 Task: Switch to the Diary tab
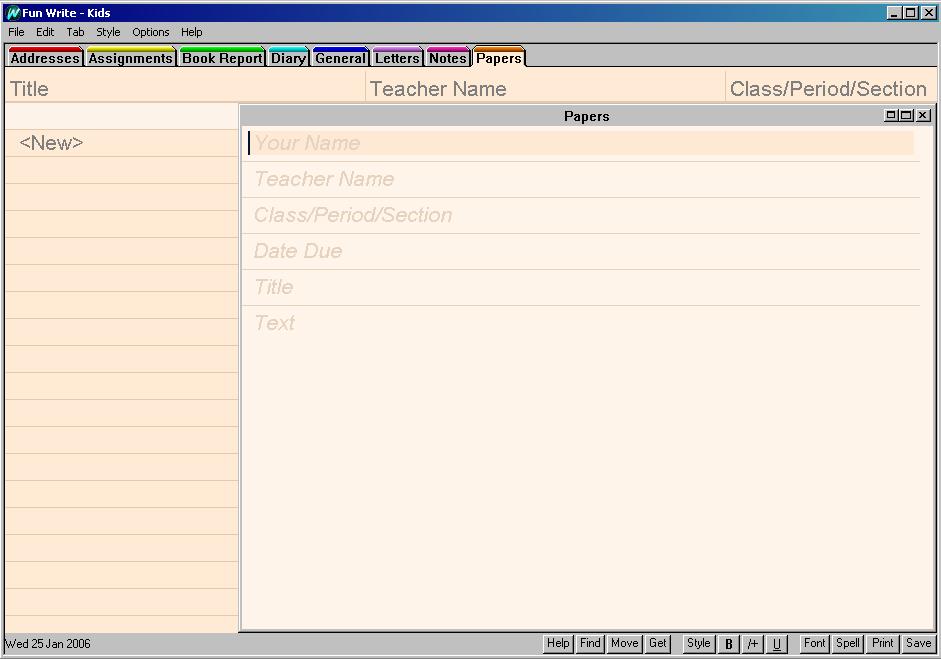288,58
